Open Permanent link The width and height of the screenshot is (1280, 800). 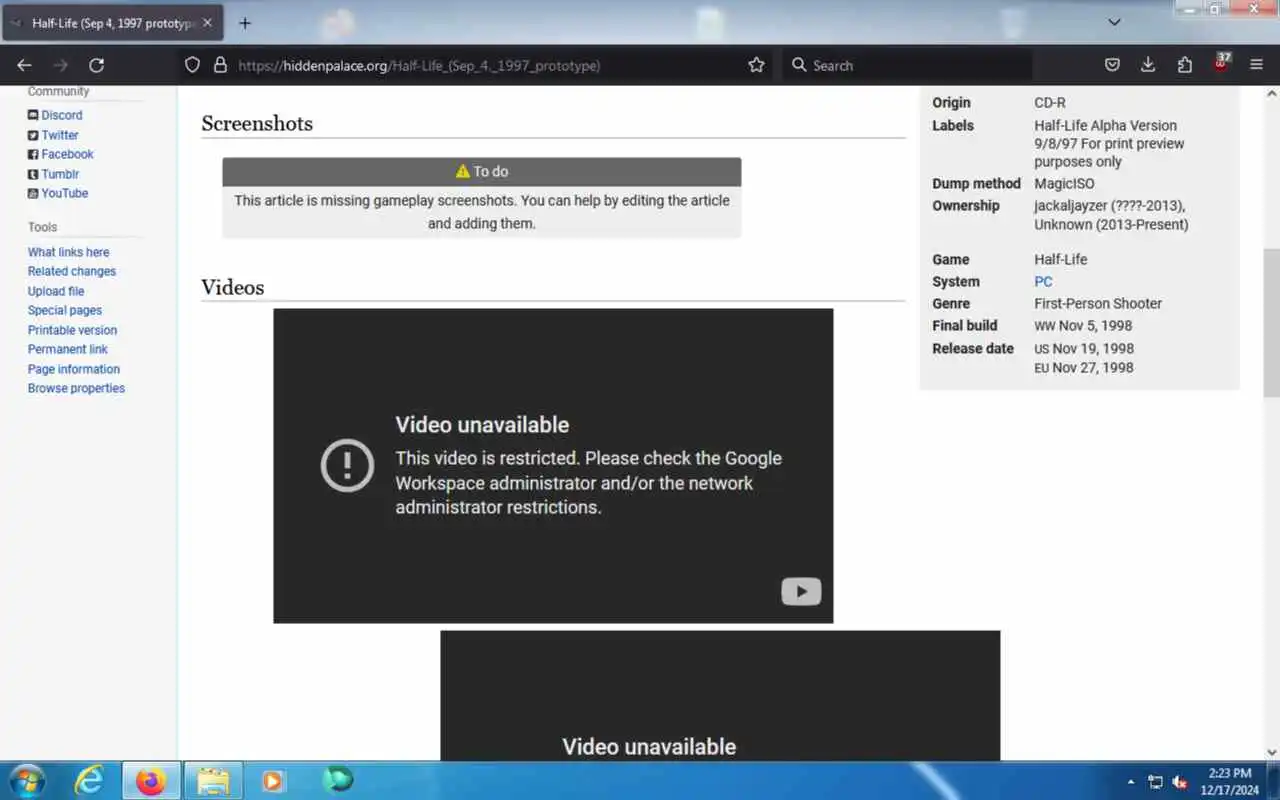point(68,349)
